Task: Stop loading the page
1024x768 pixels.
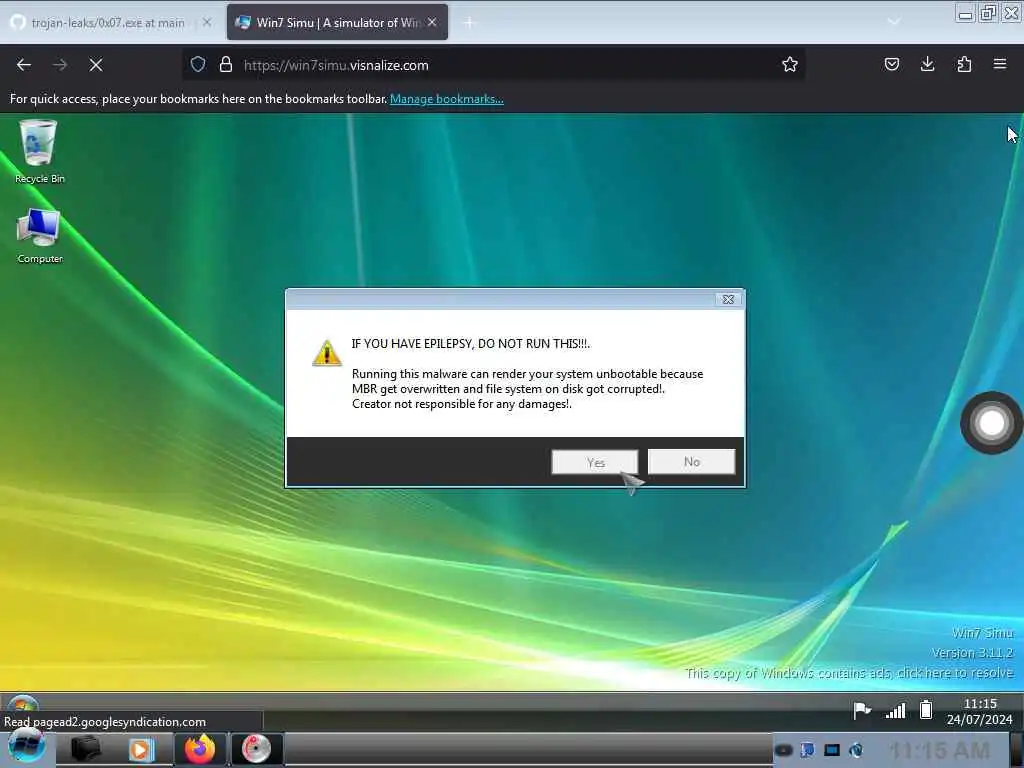Action: (96, 65)
